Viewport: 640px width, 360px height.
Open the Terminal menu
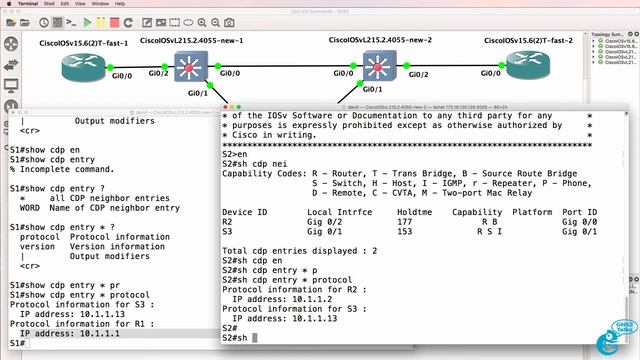click(28, 3)
